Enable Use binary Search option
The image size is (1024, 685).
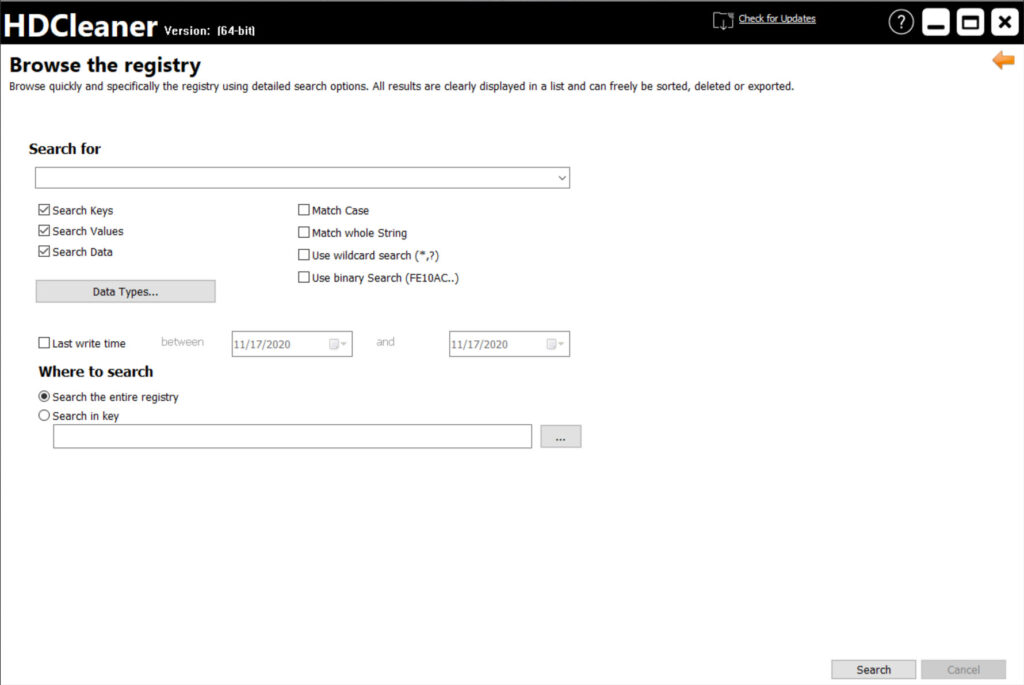(x=304, y=277)
